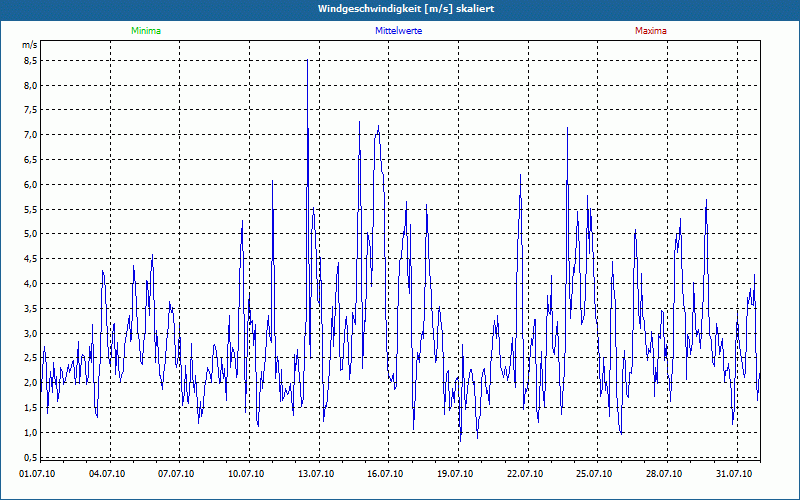Click the 13.07.10 date label
The width and height of the screenshot is (800, 500).
316,474
